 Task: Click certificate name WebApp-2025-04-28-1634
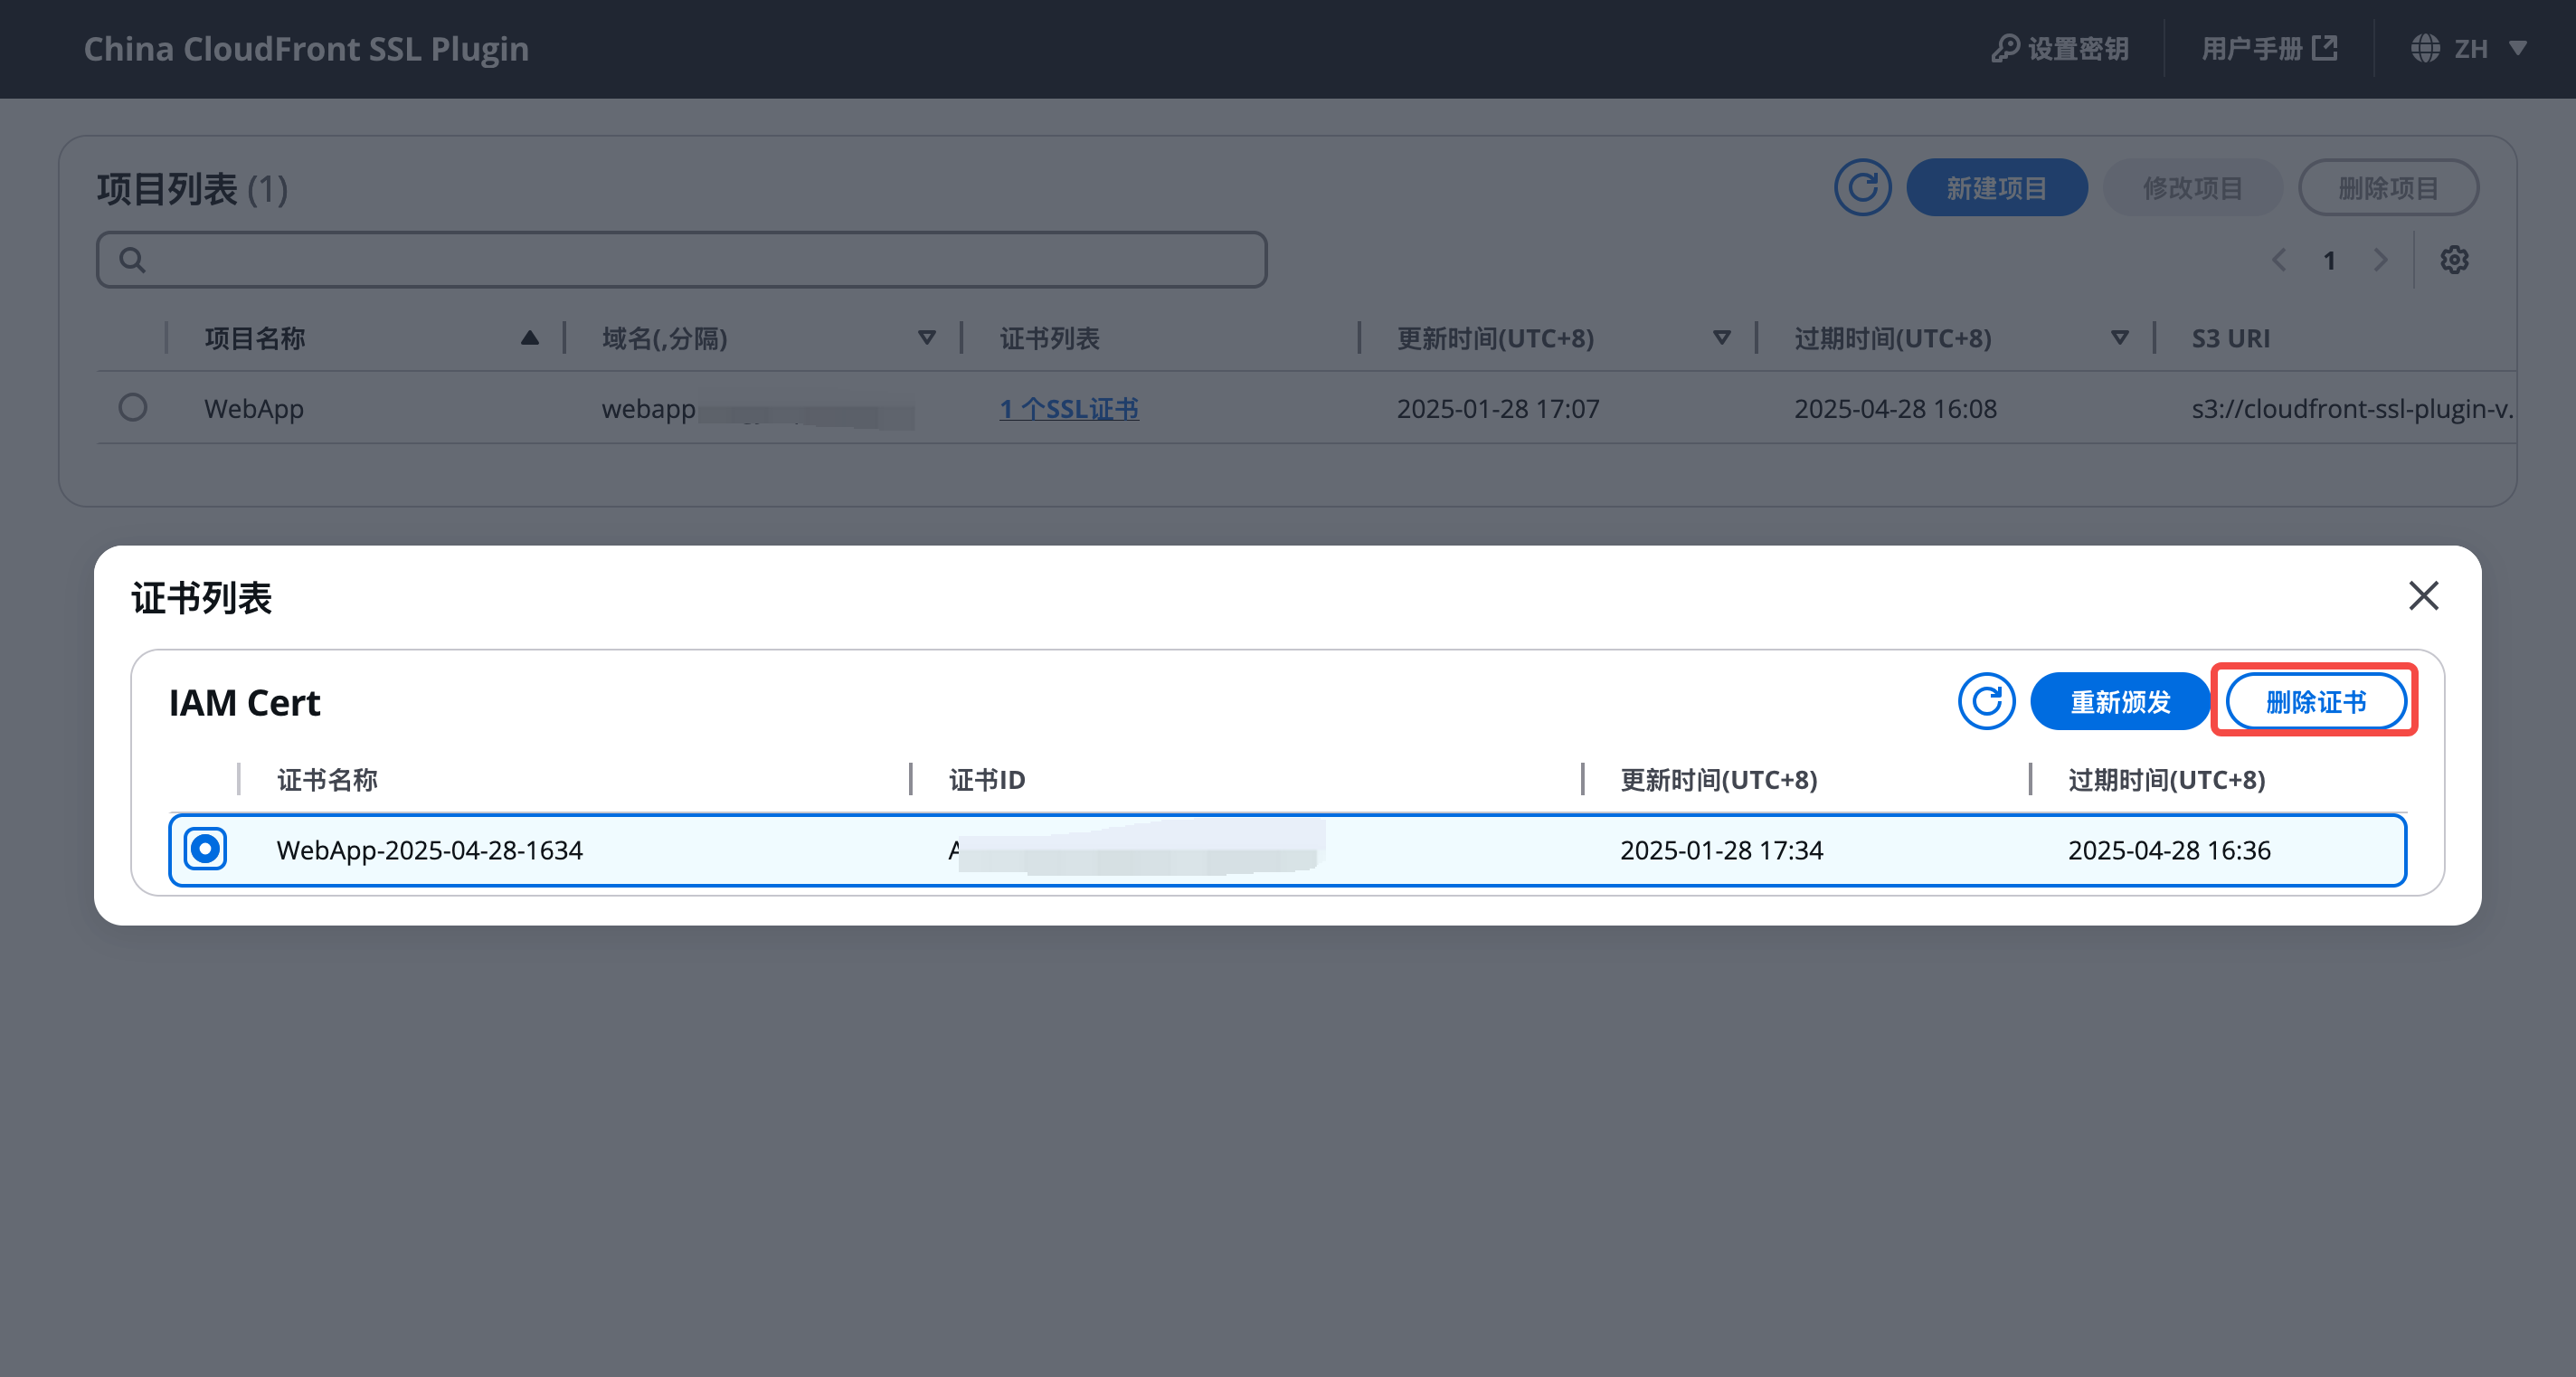click(429, 850)
